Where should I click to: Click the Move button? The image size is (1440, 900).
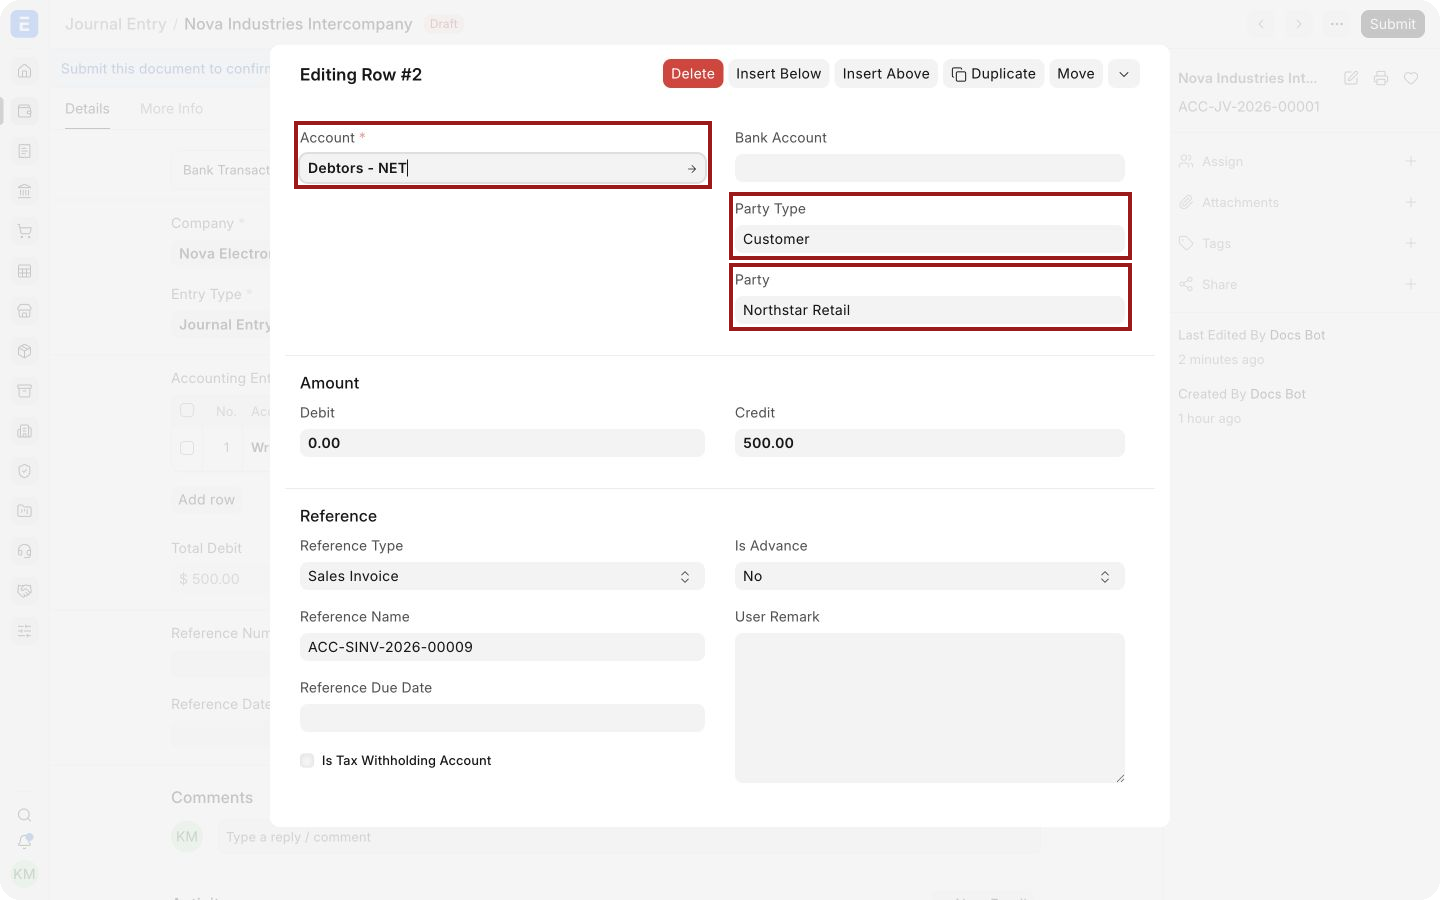point(1076,74)
